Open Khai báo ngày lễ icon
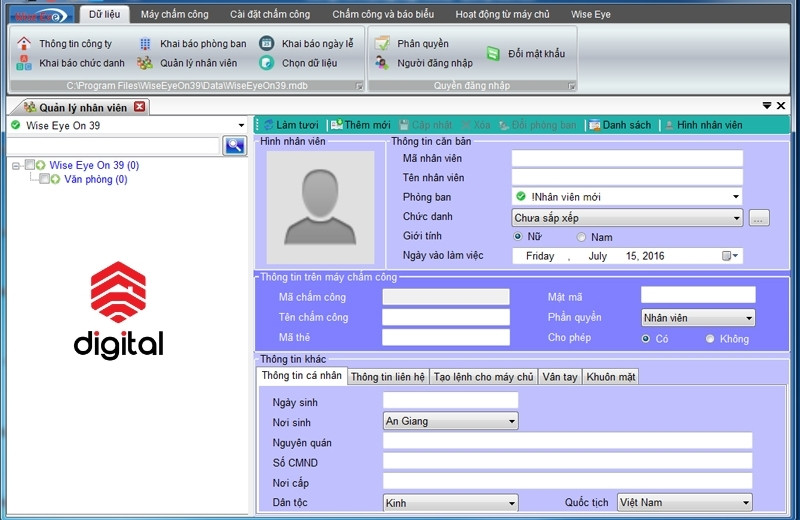This screenshot has height=520, width=800. (x=267, y=44)
